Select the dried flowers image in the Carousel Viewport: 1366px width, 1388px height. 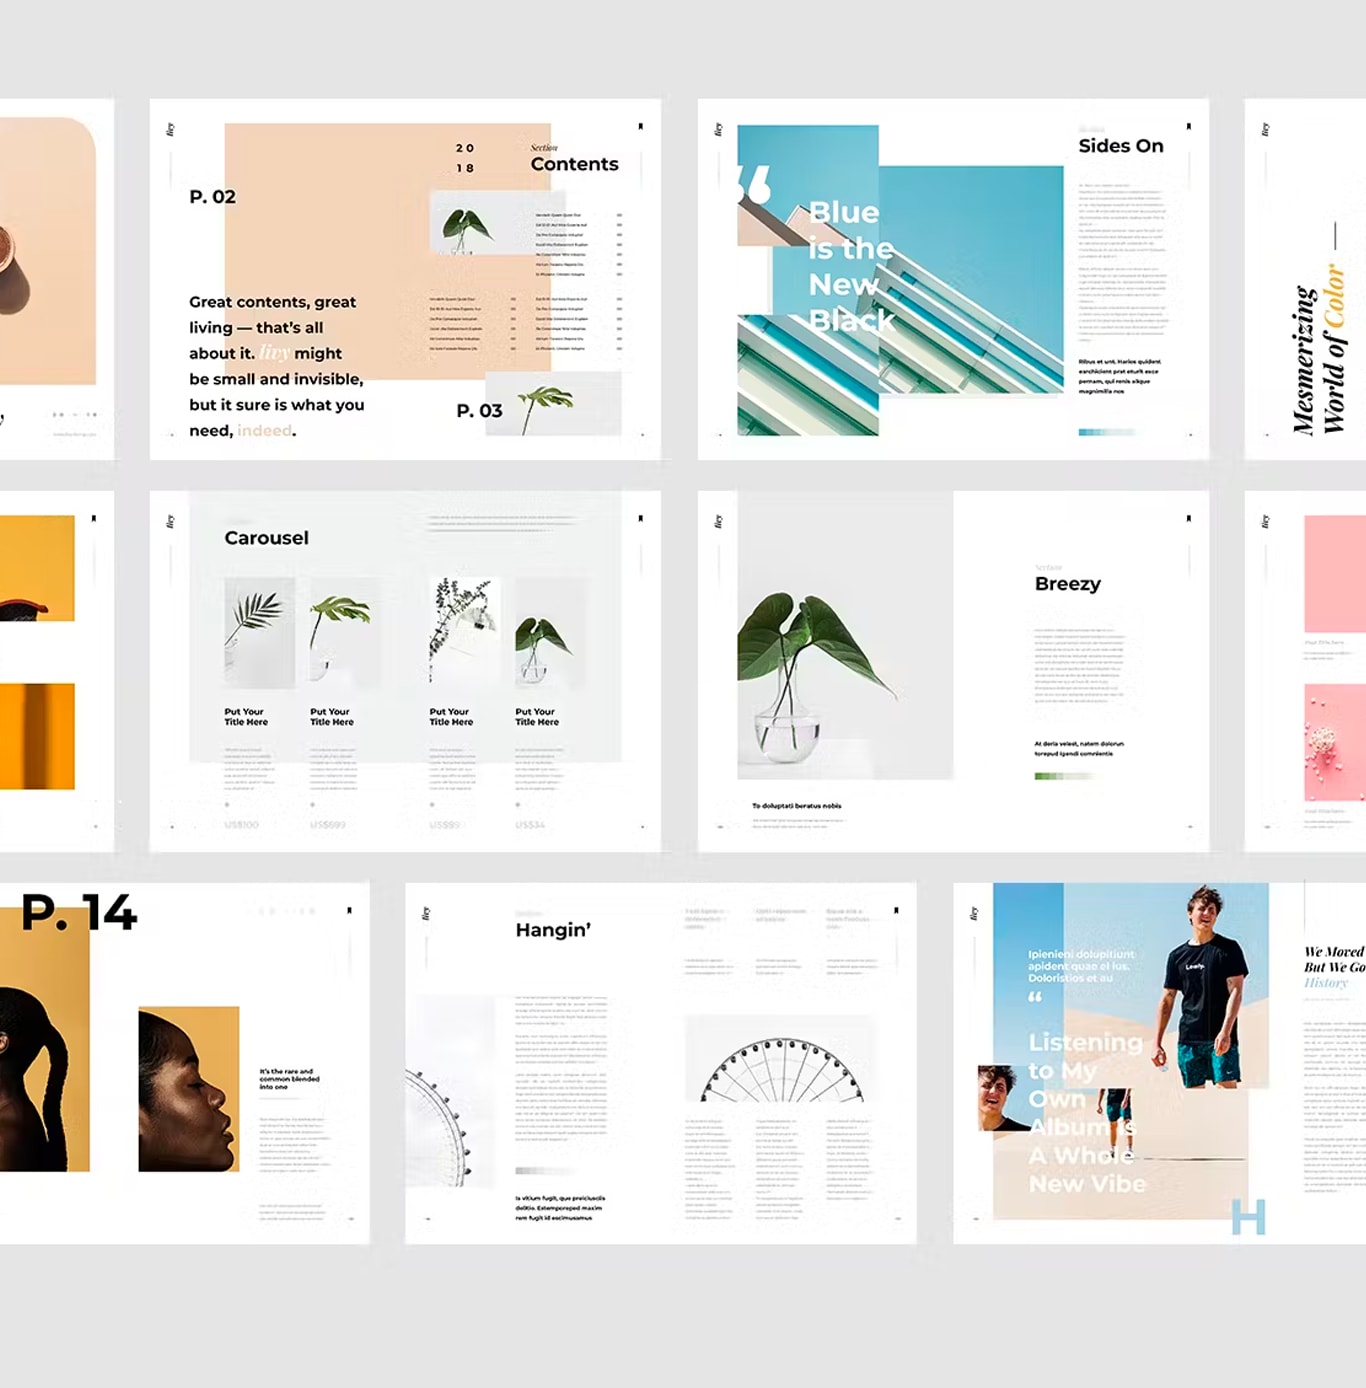coord(464,632)
